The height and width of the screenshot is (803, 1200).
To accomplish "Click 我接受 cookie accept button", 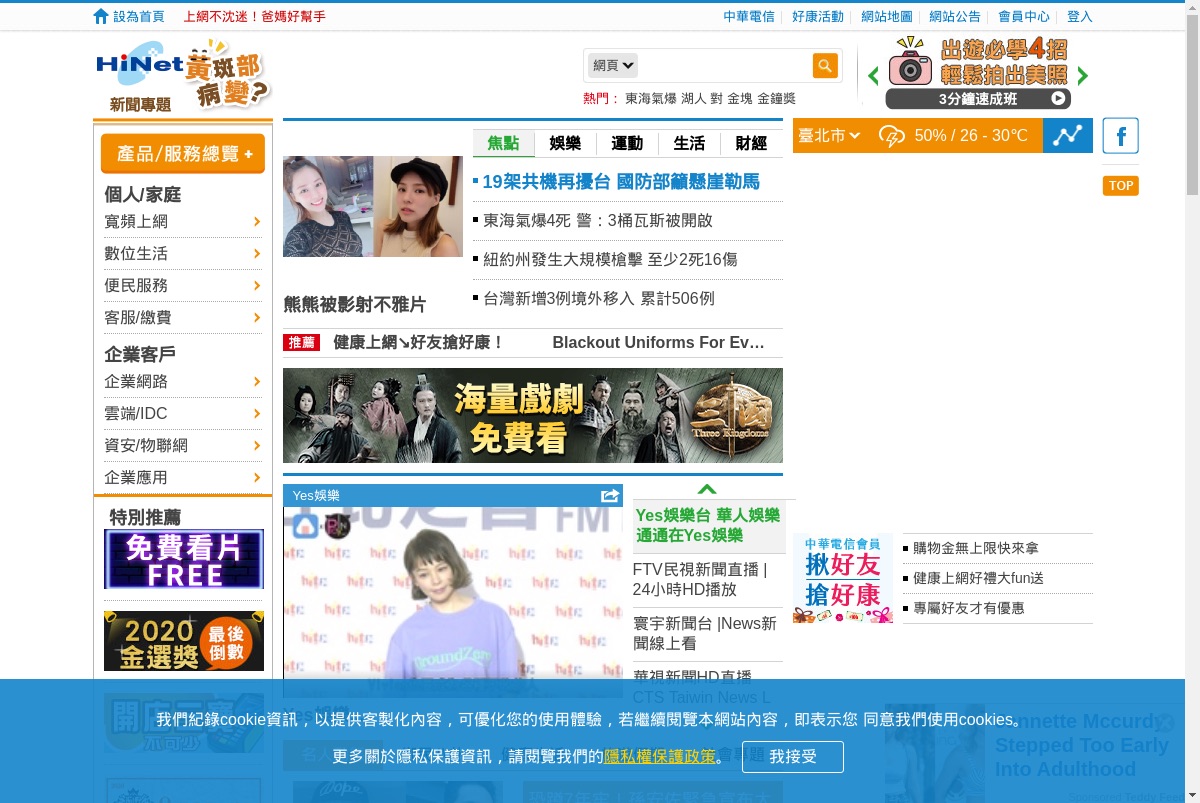I will [x=793, y=757].
